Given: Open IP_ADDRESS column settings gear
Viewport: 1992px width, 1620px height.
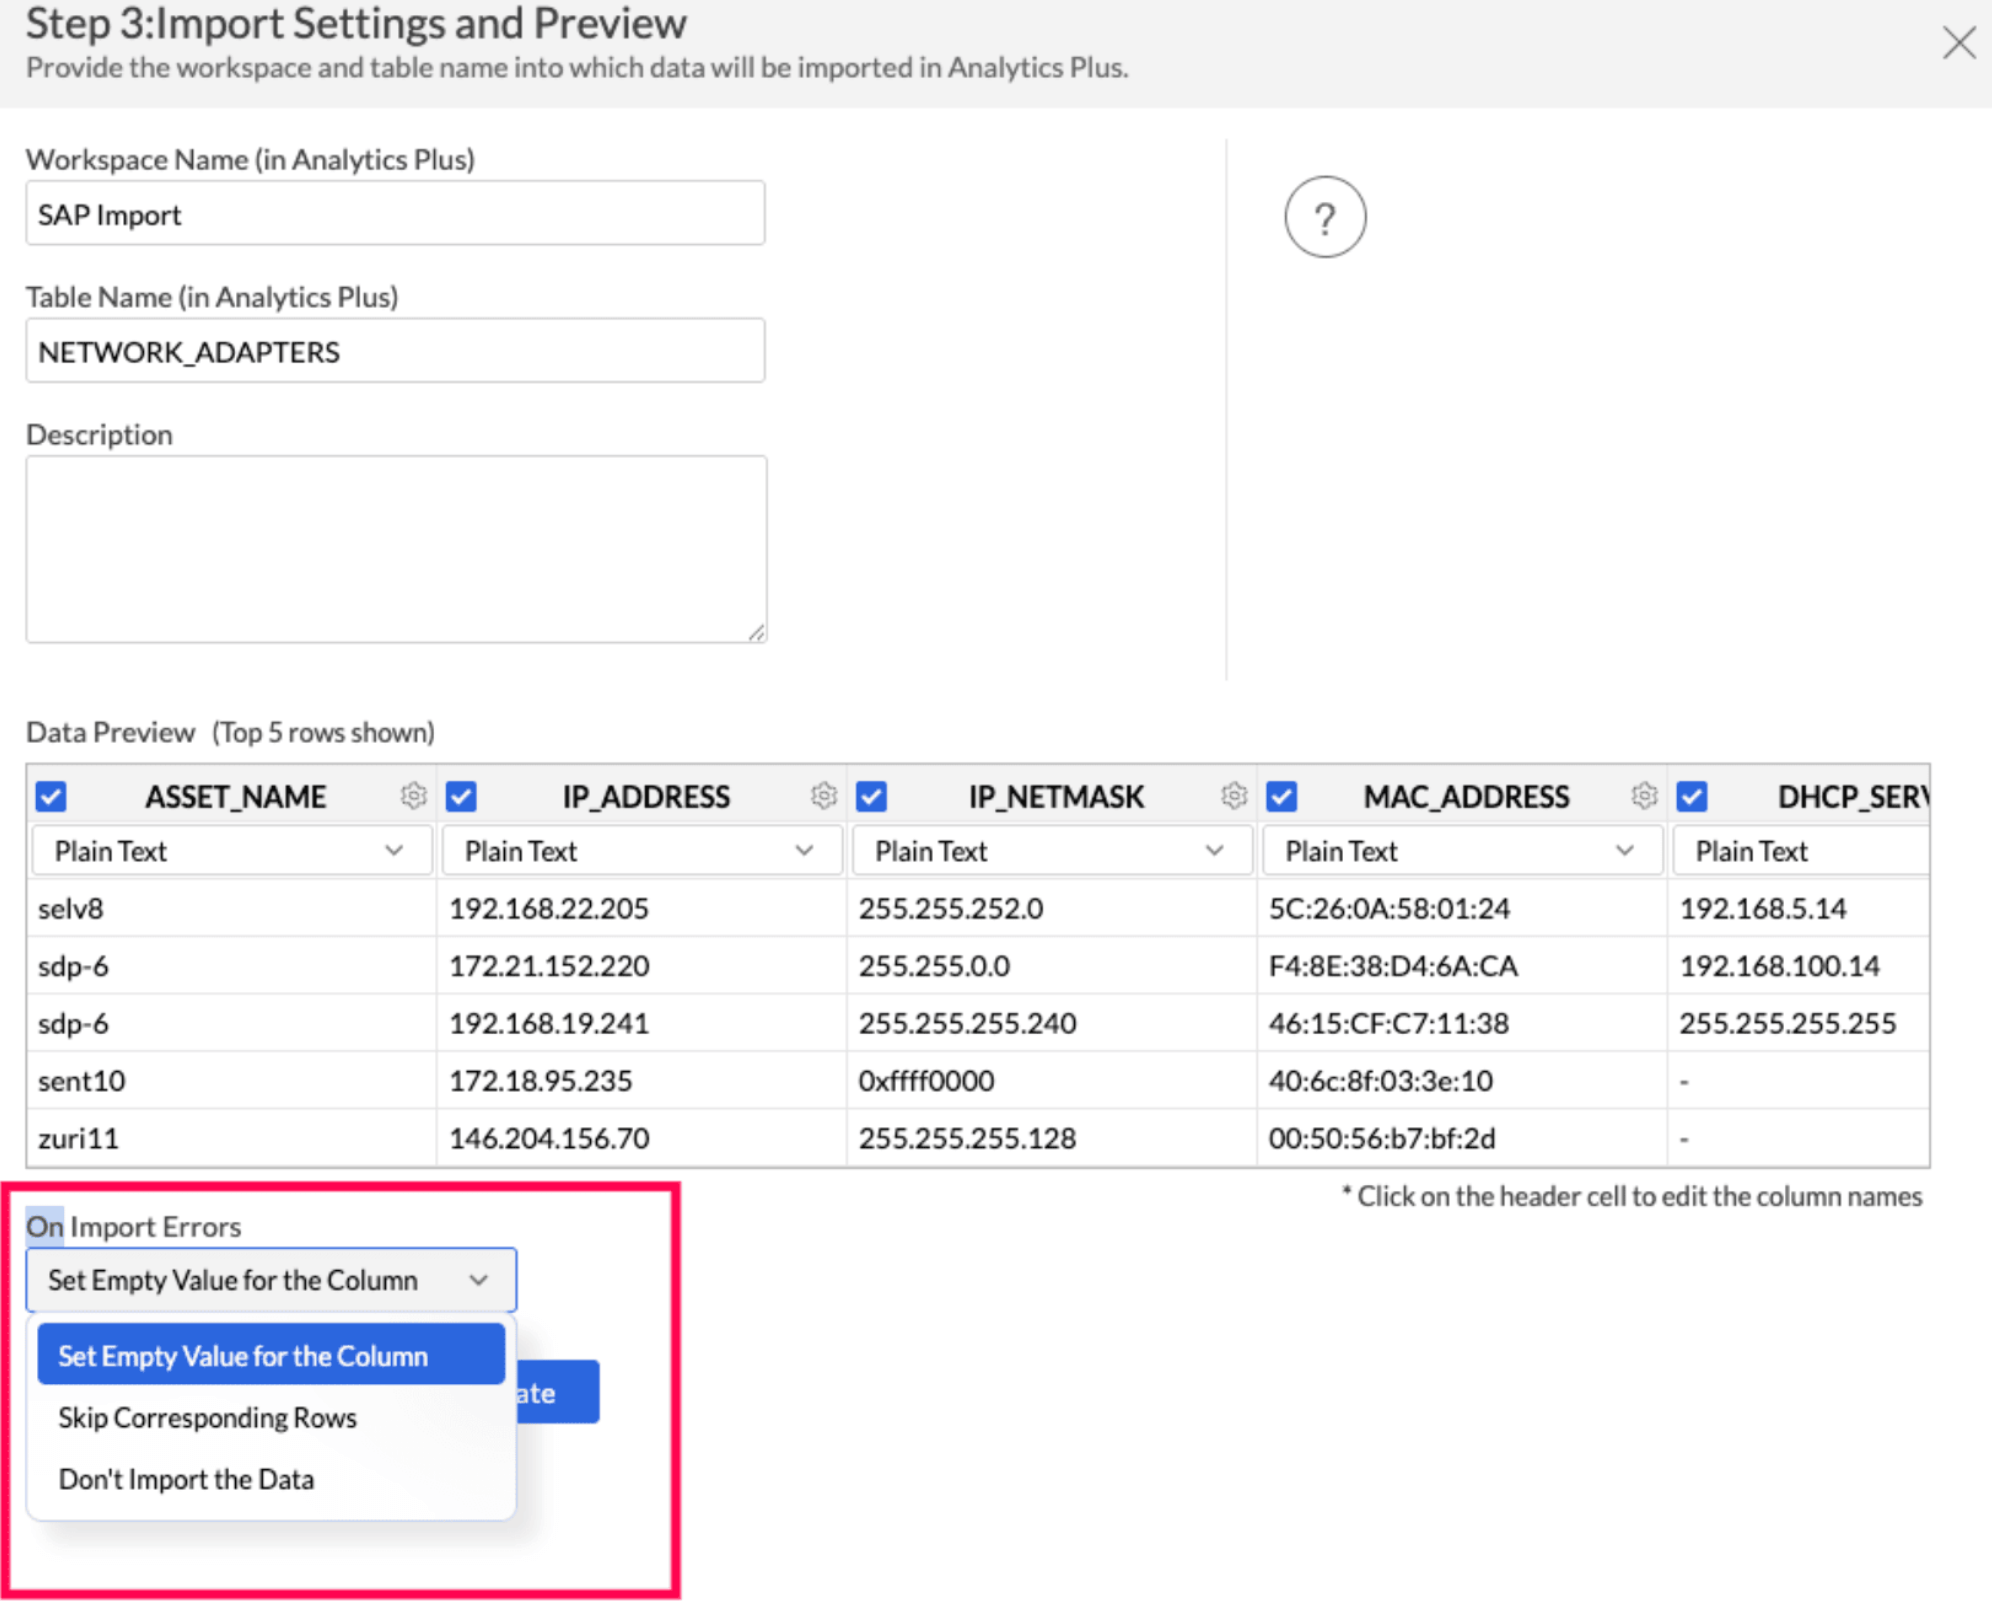Looking at the screenshot, I should [x=823, y=795].
